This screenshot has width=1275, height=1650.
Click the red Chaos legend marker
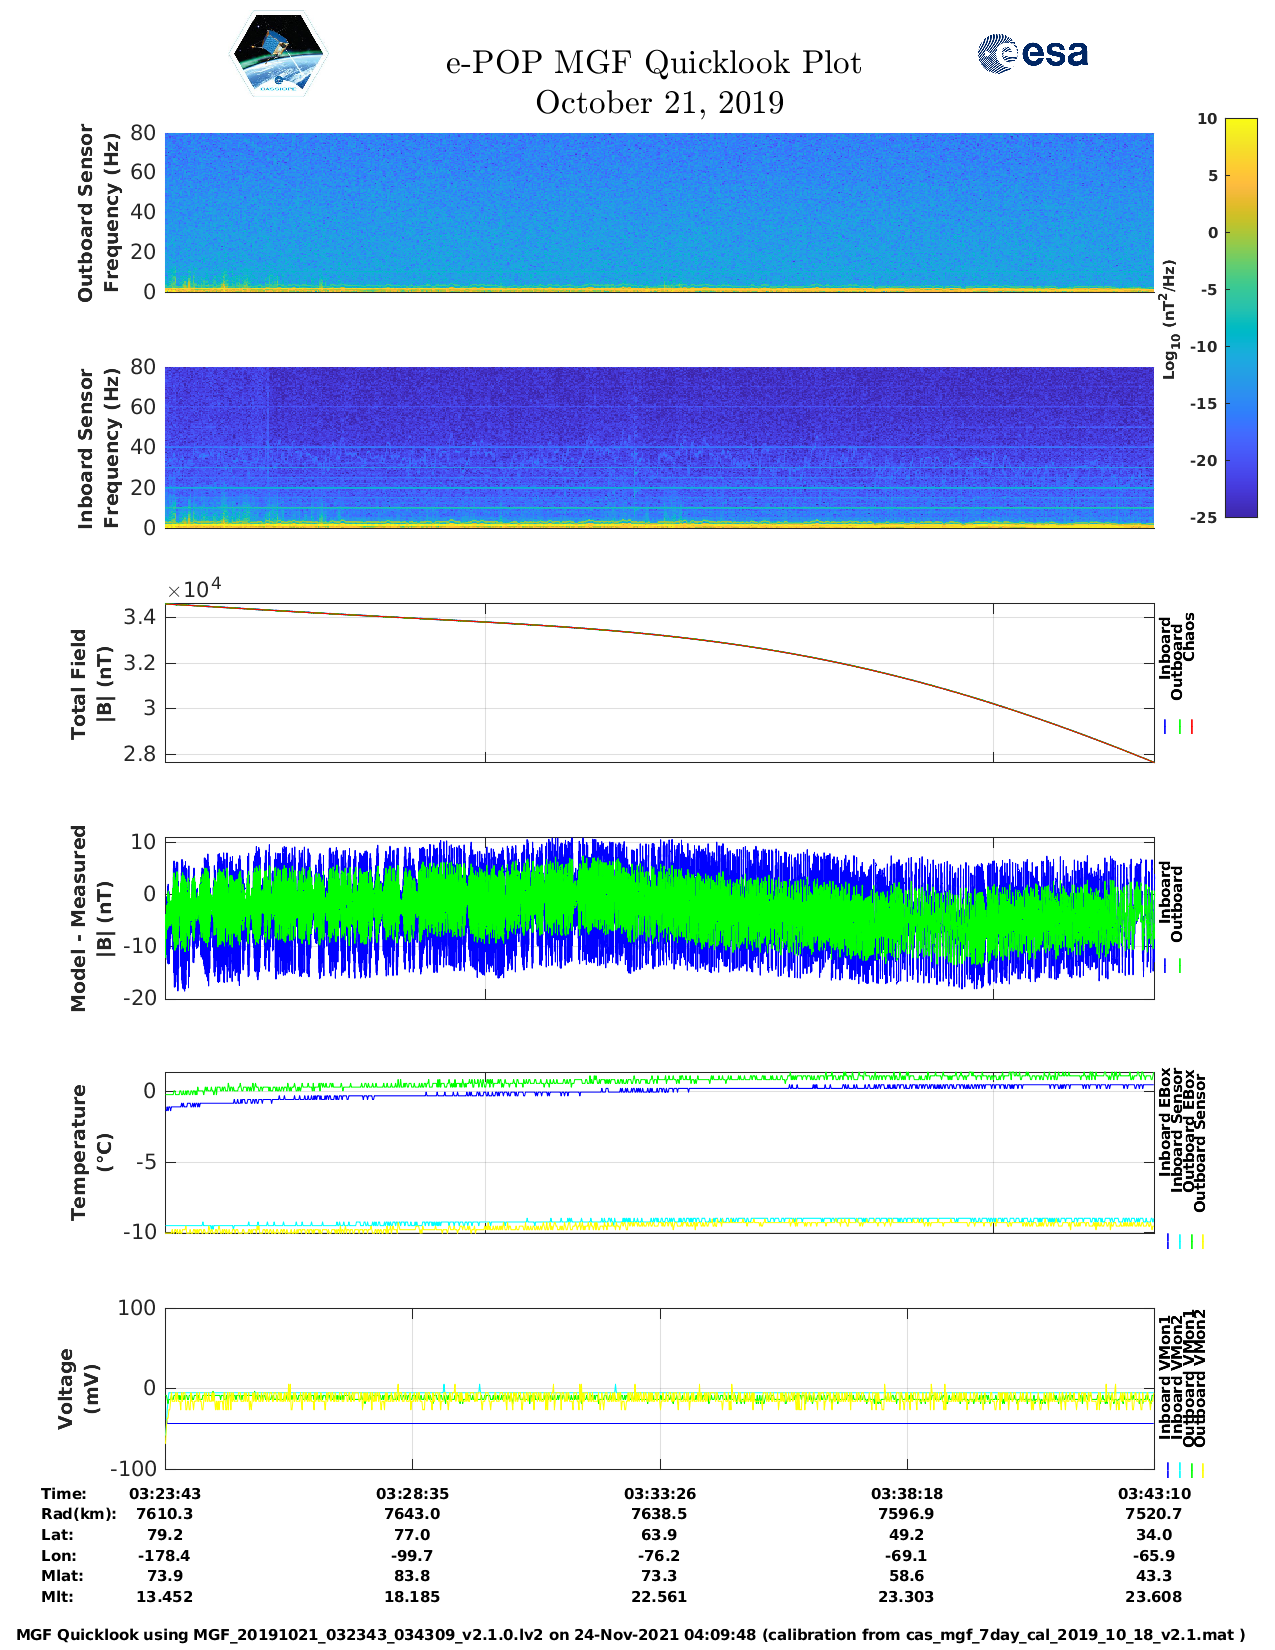(1192, 727)
